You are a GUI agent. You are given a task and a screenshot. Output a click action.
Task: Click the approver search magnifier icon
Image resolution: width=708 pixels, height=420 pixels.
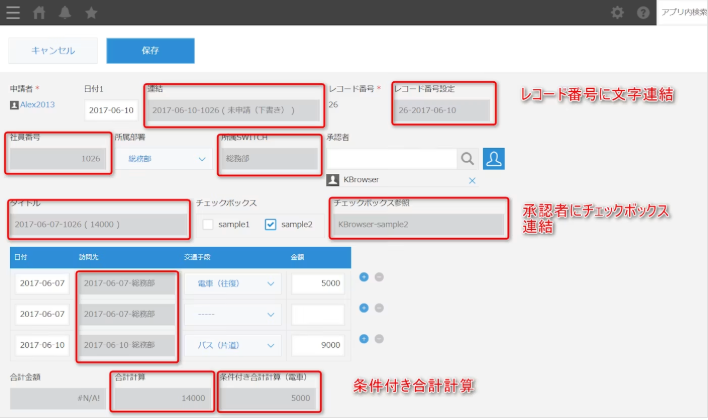(467, 159)
